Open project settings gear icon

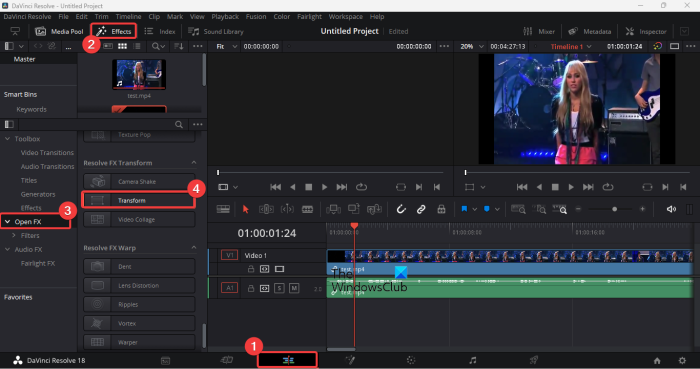pyautogui.click(x=682, y=361)
